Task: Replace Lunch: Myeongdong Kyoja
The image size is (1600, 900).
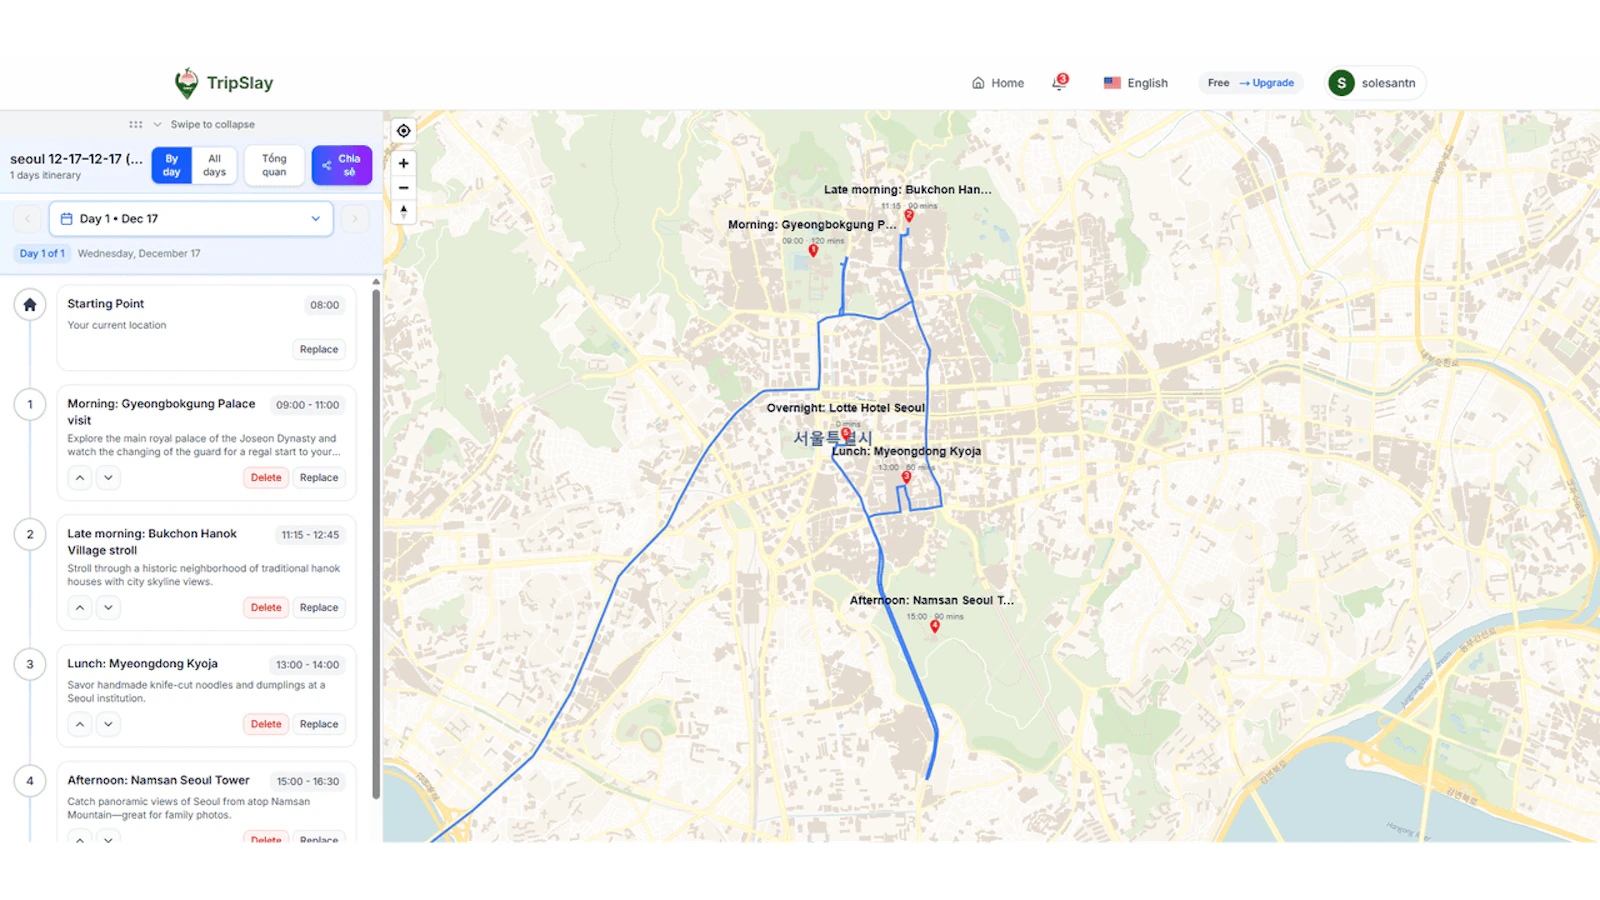Action: click(x=319, y=724)
